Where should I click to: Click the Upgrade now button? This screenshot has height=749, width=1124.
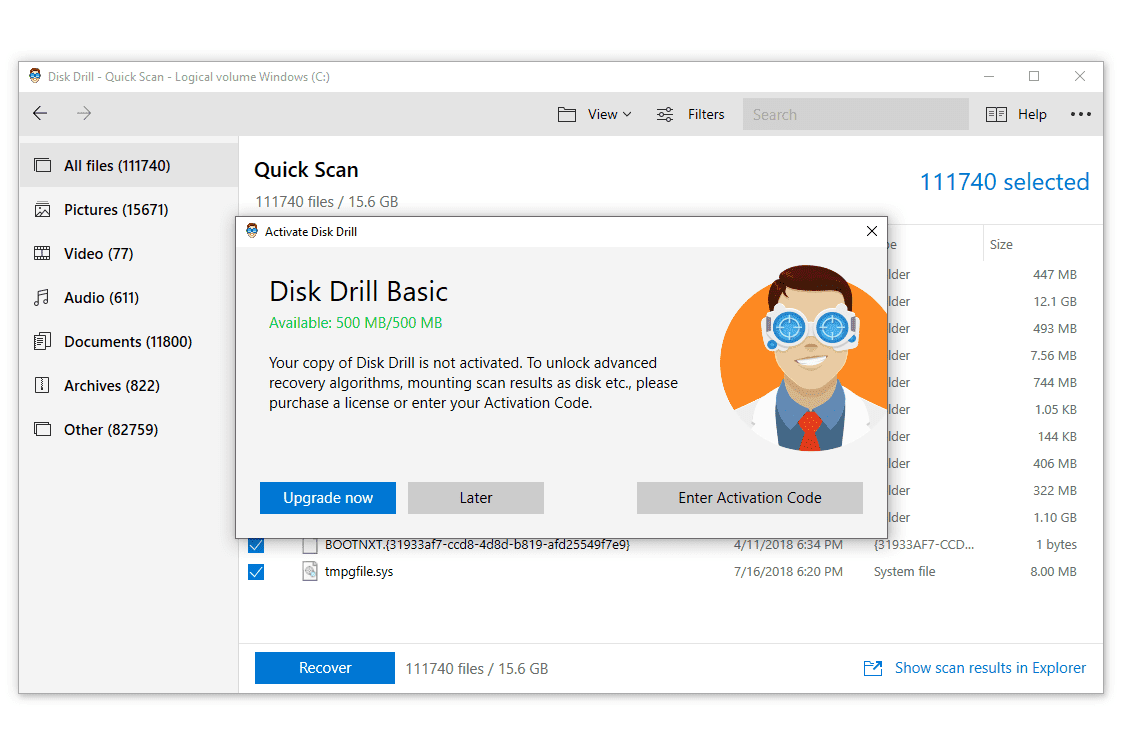(328, 497)
